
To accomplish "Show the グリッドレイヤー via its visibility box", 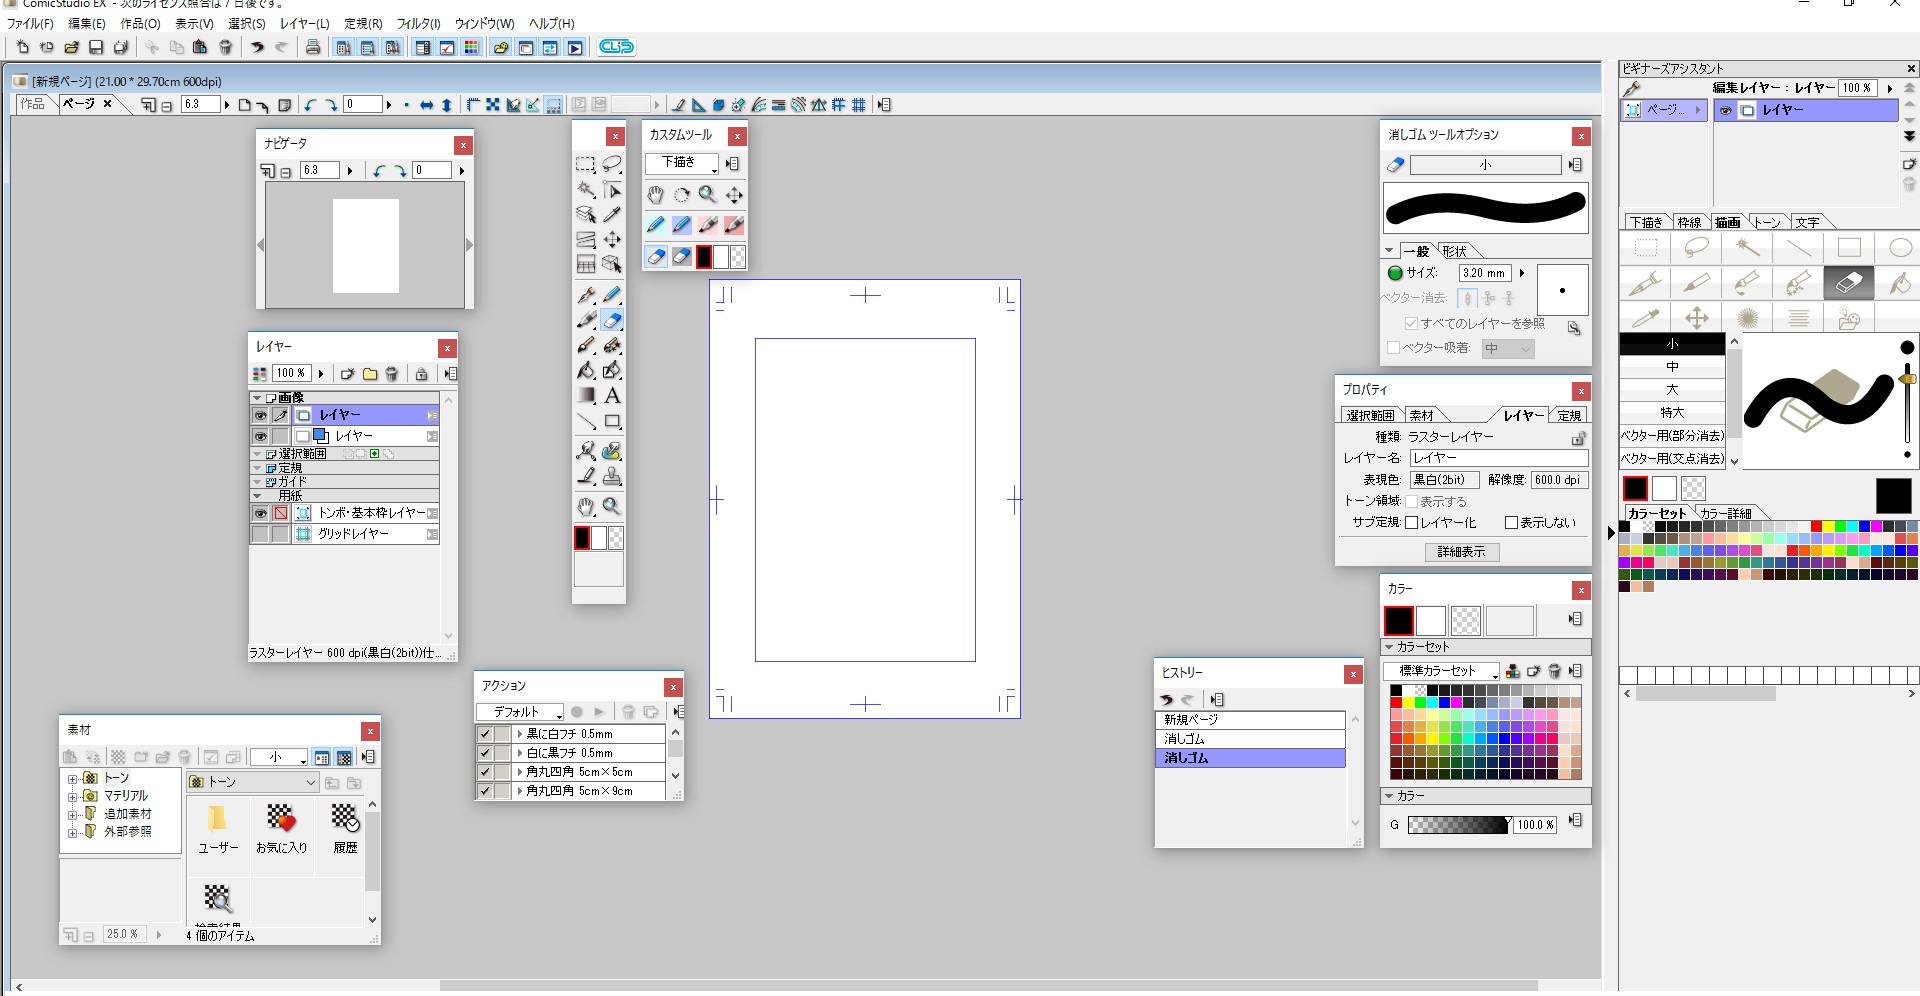I will point(260,535).
